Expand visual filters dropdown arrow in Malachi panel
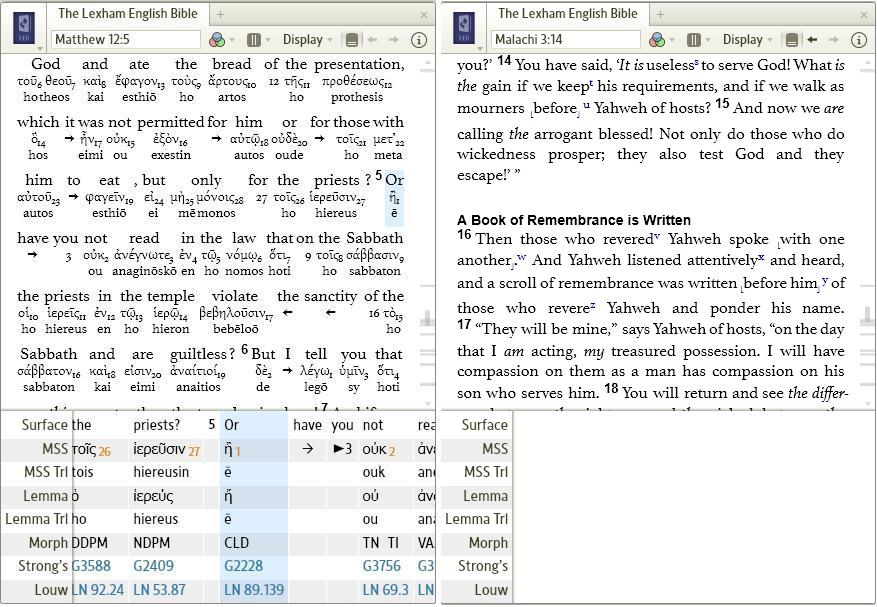 click(672, 40)
